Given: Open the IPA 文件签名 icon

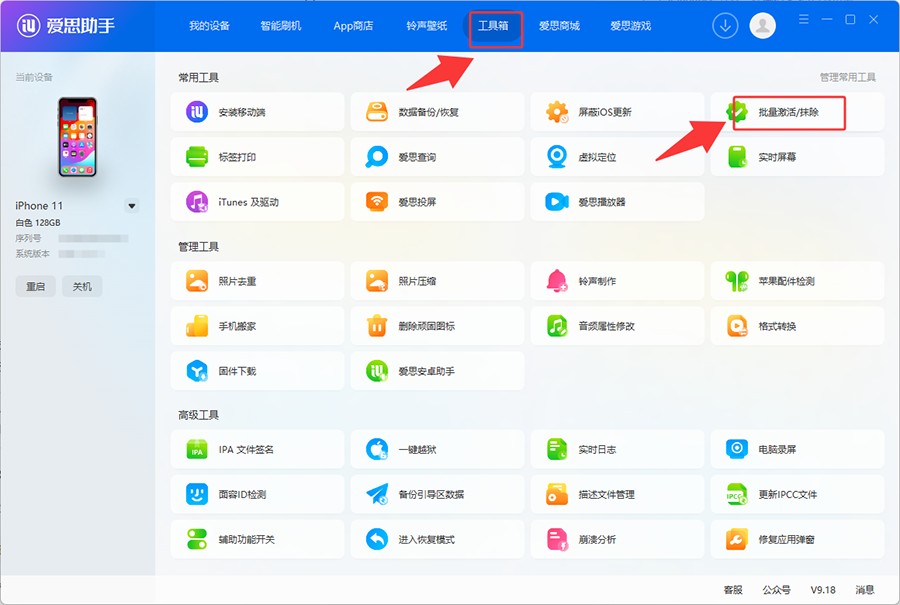Looking at the screenshot, I should (x=197, y=449).
